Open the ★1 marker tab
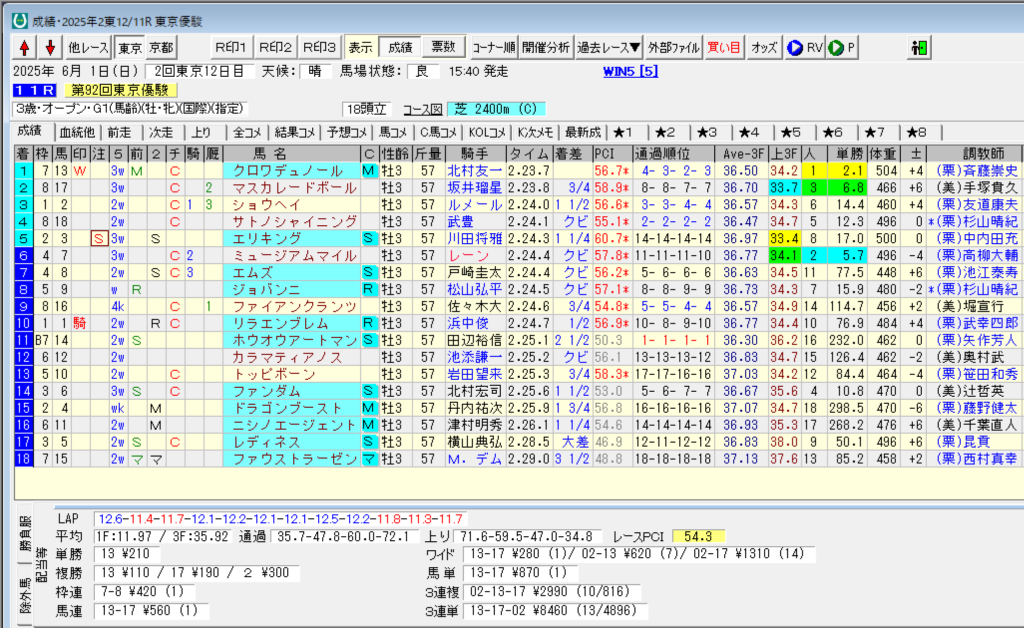 [x=628, y=132]
